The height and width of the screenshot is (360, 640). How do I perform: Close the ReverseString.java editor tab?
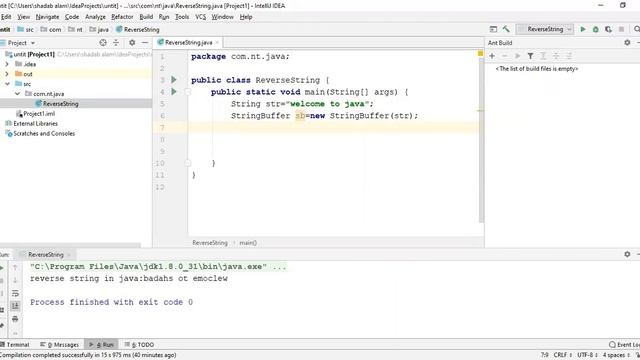tap(217, 42)
